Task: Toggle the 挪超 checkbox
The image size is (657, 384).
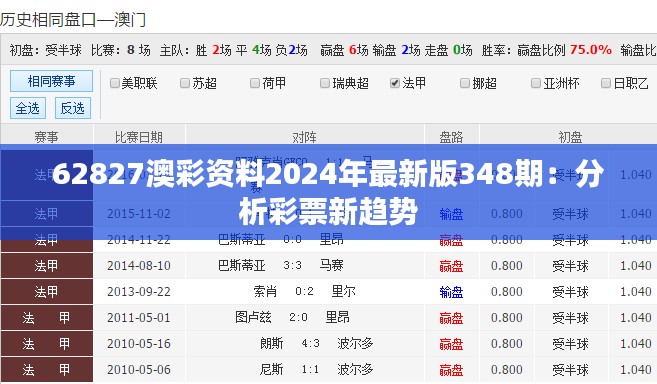Action: pos(465,83)
